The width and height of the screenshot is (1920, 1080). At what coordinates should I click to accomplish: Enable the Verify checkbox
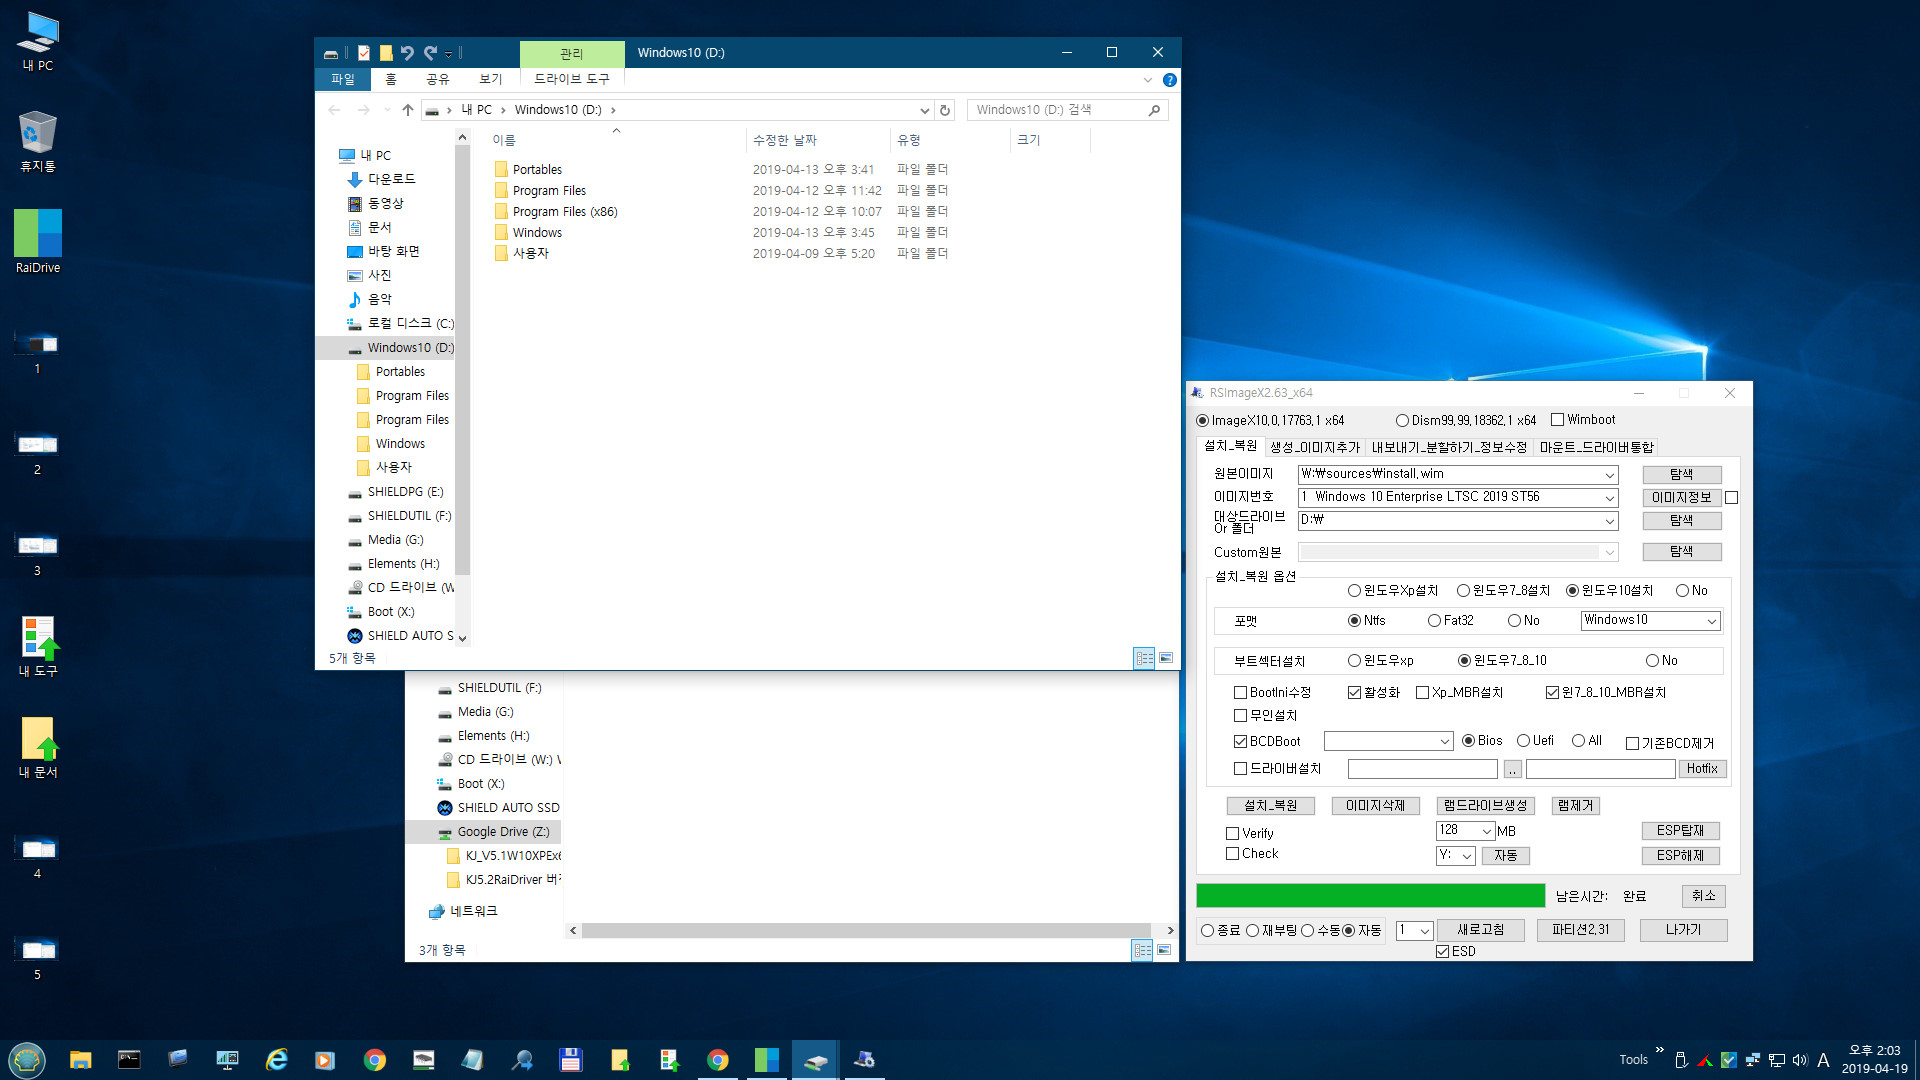[x=1232, y=834]
